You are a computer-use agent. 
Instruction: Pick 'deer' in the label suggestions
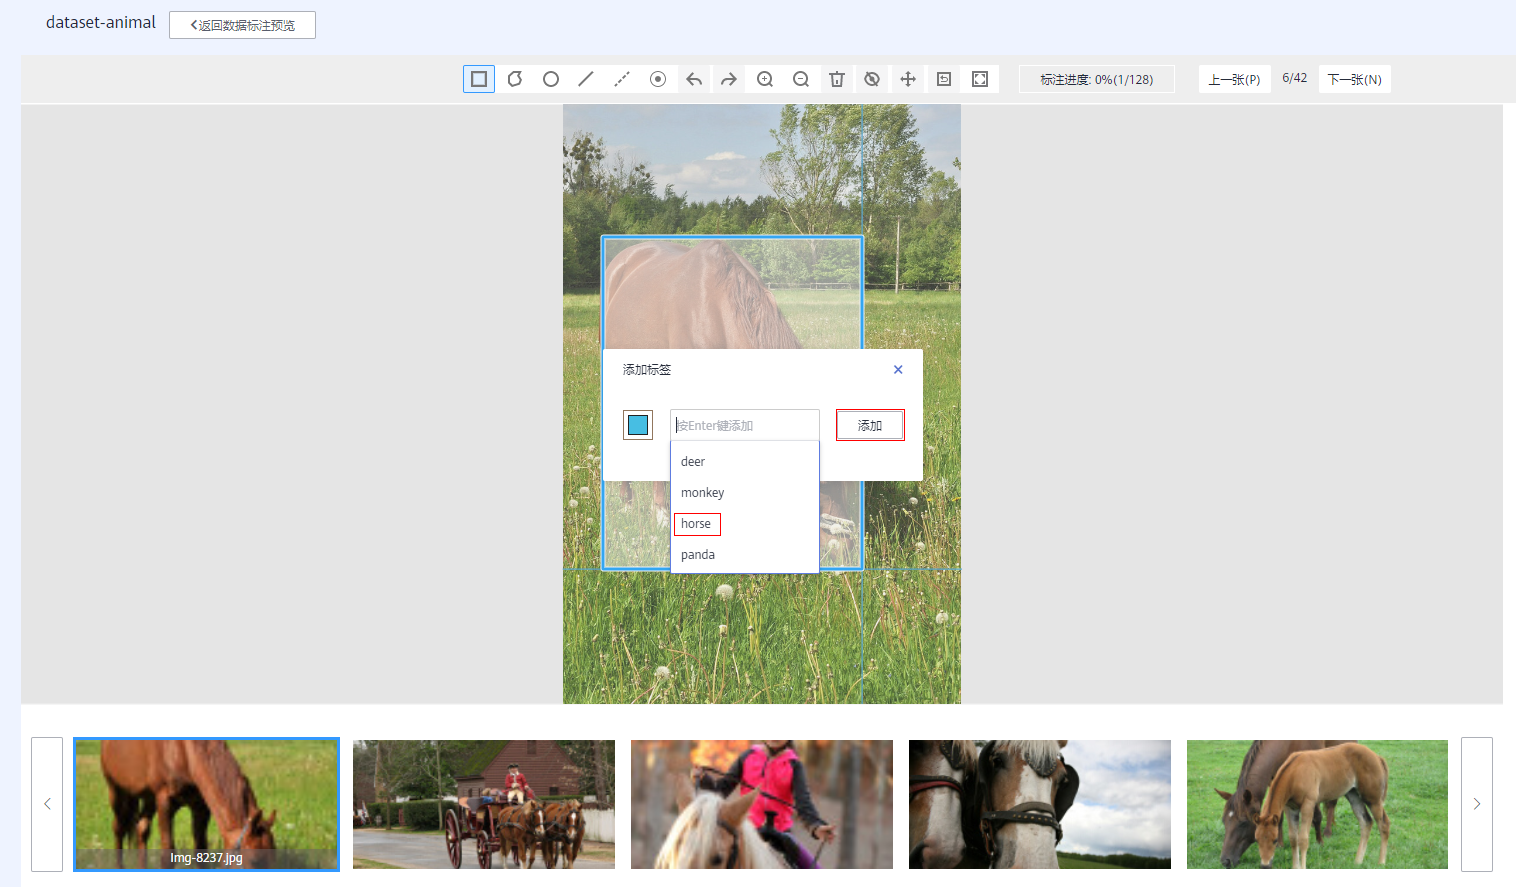(693, 462)
